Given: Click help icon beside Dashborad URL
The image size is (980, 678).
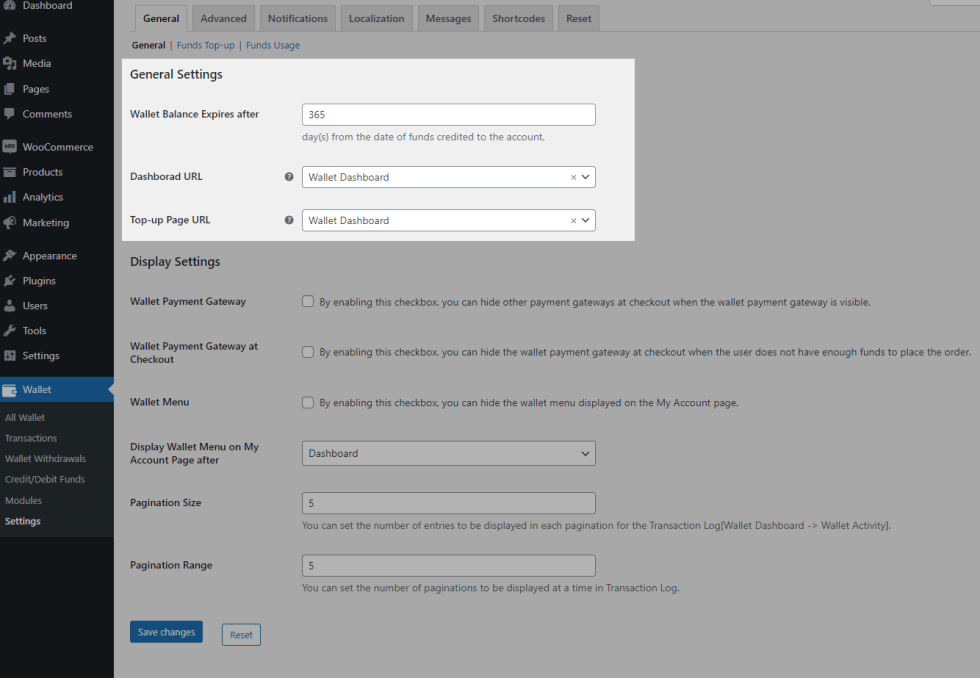Looking at the screenshot, I should (x=289, y=177).
